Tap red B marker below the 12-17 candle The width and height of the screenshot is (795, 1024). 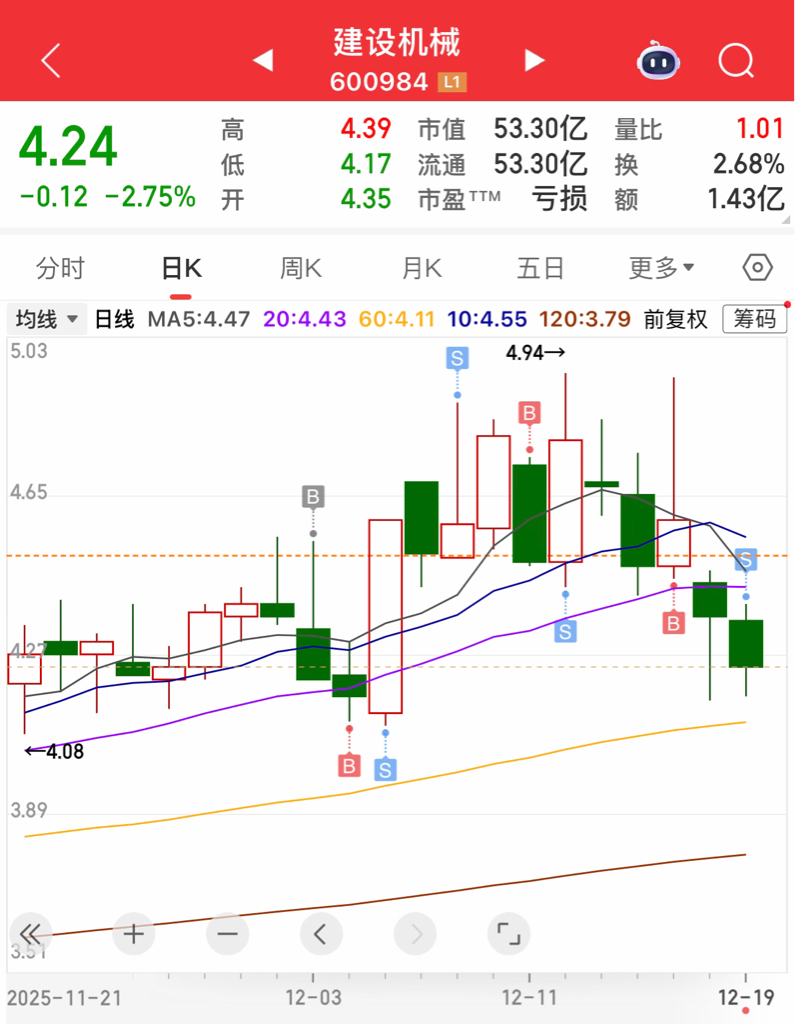click(x=673, y=623)
